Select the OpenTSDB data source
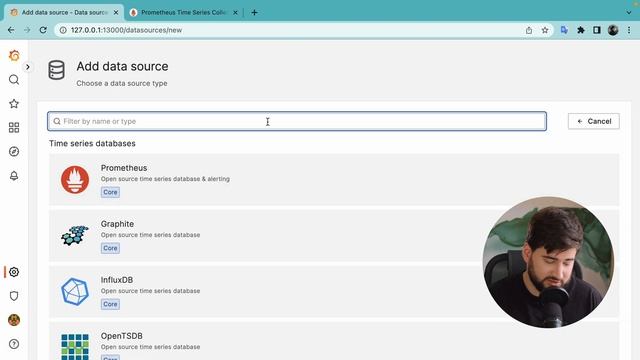 tap(334, 341)
